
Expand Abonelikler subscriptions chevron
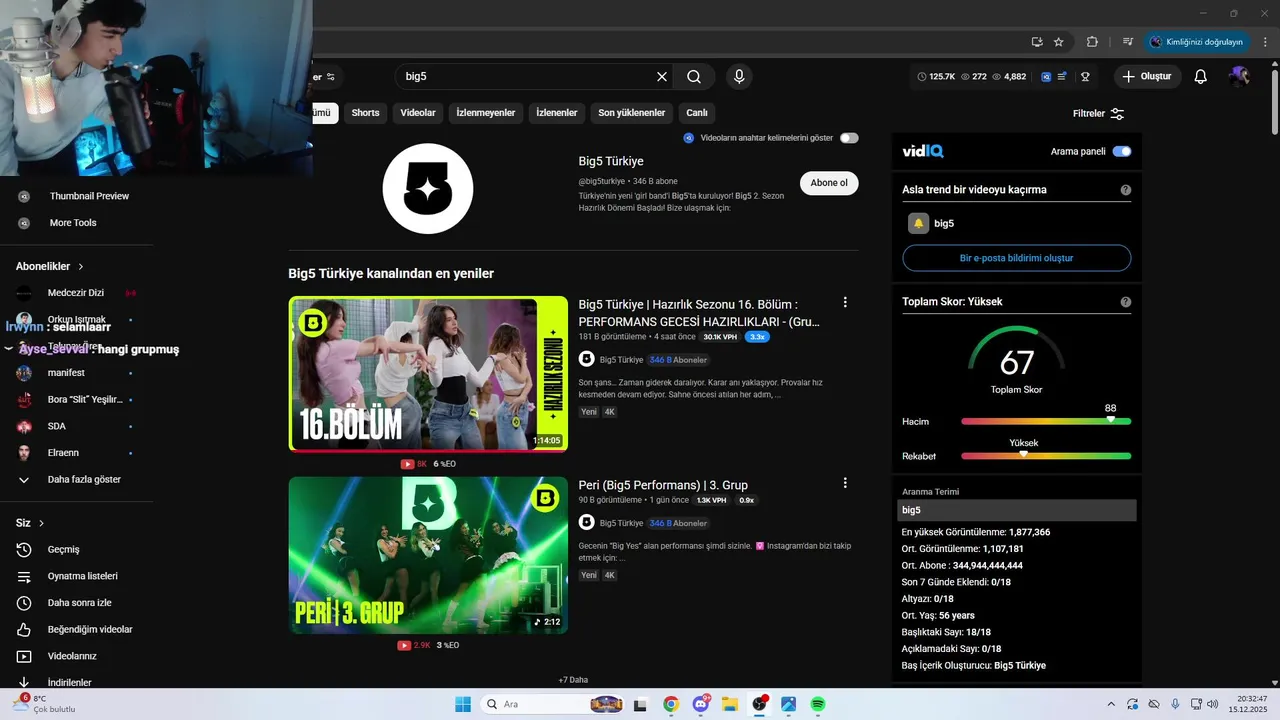81,267
